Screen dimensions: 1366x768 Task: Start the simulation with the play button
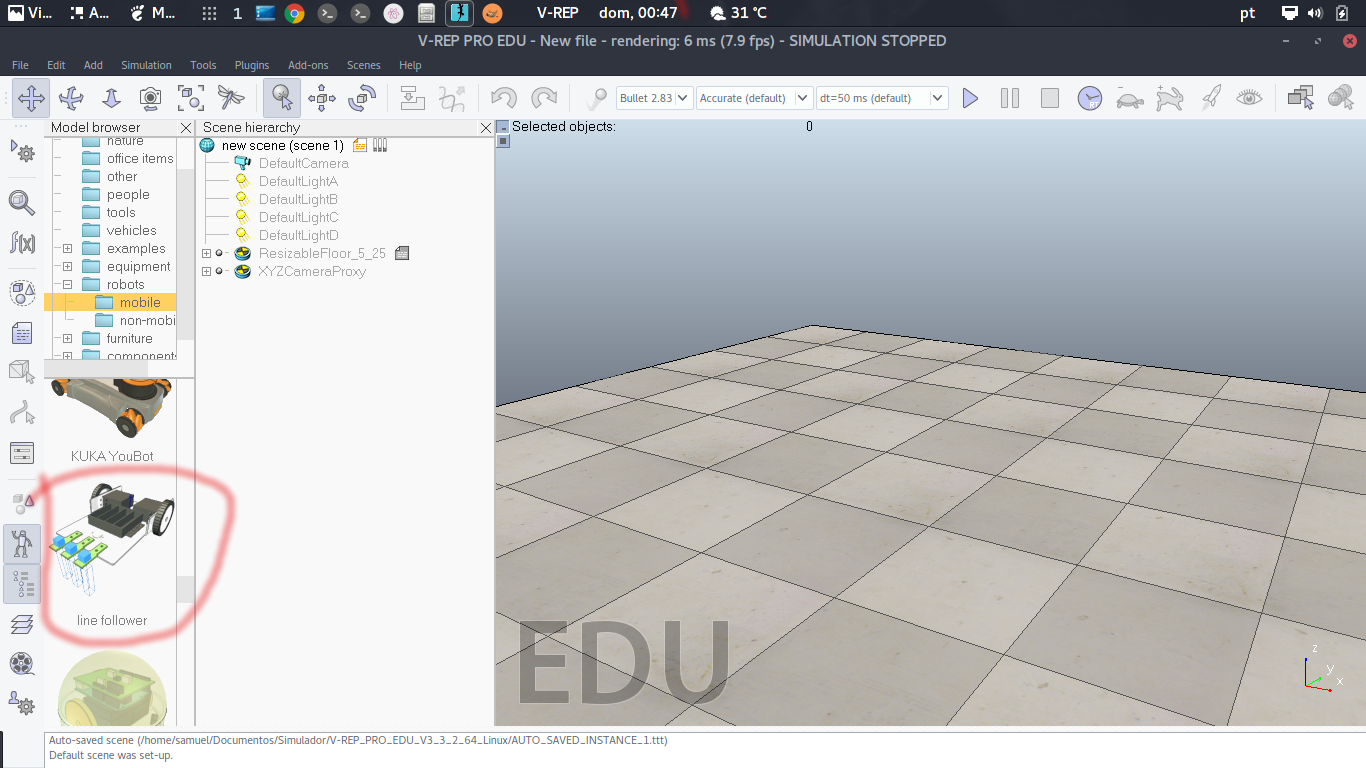click(x=970, y=98)
